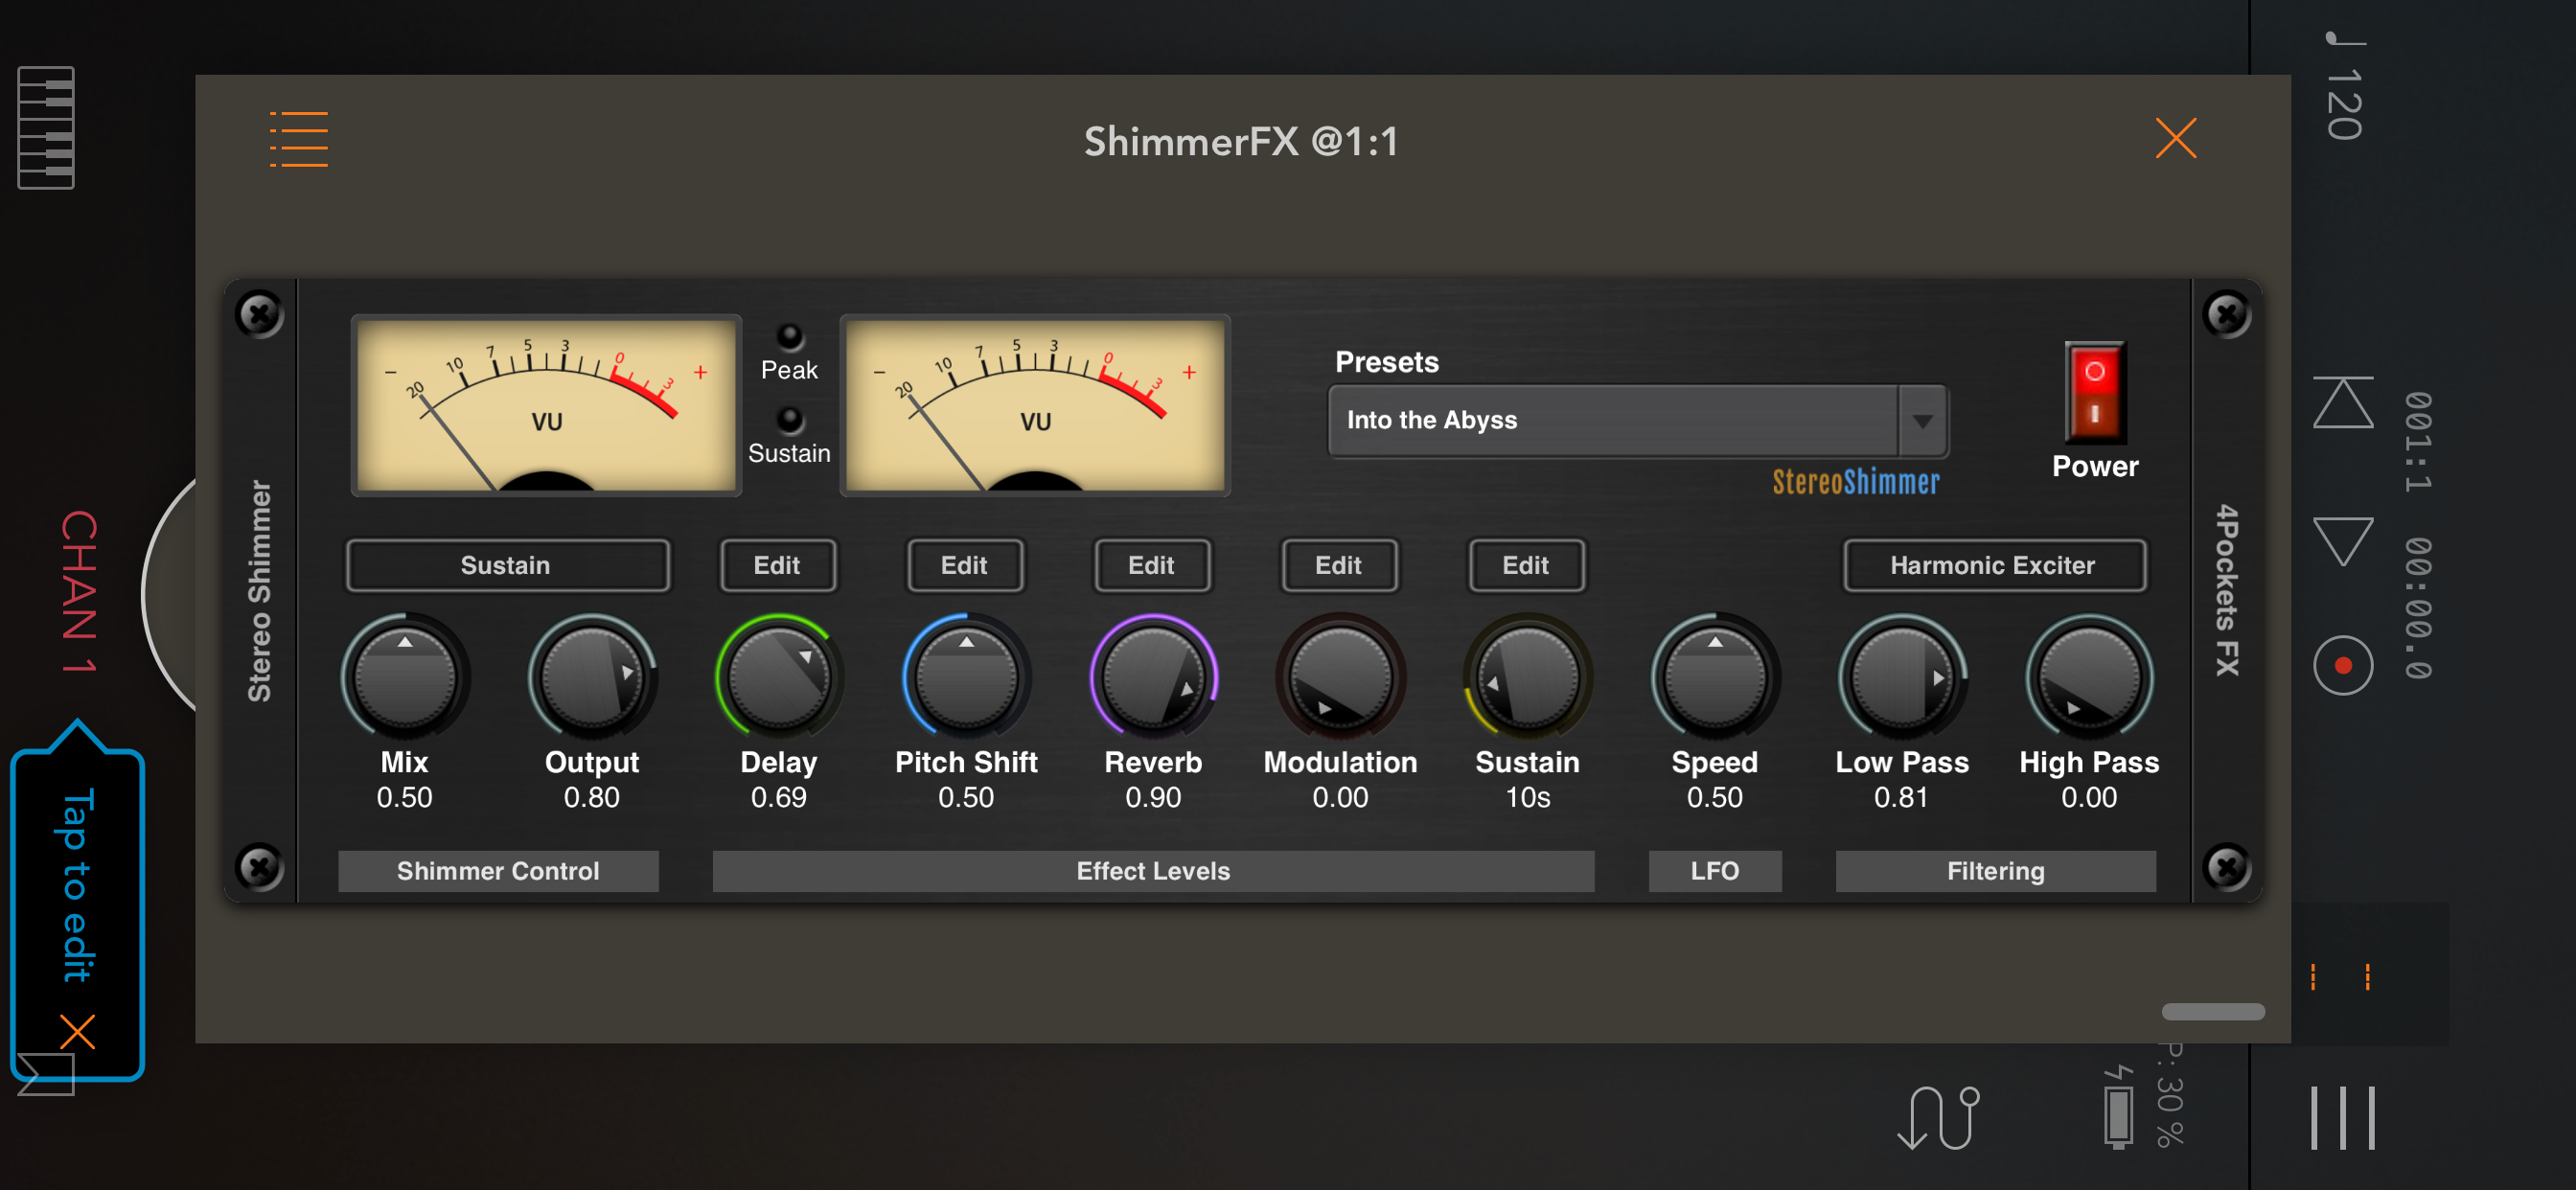Tap the piano keyboard icon
Viewport: 2576px width, 1190px height.
pyautogui.click(x=46, y=128)
